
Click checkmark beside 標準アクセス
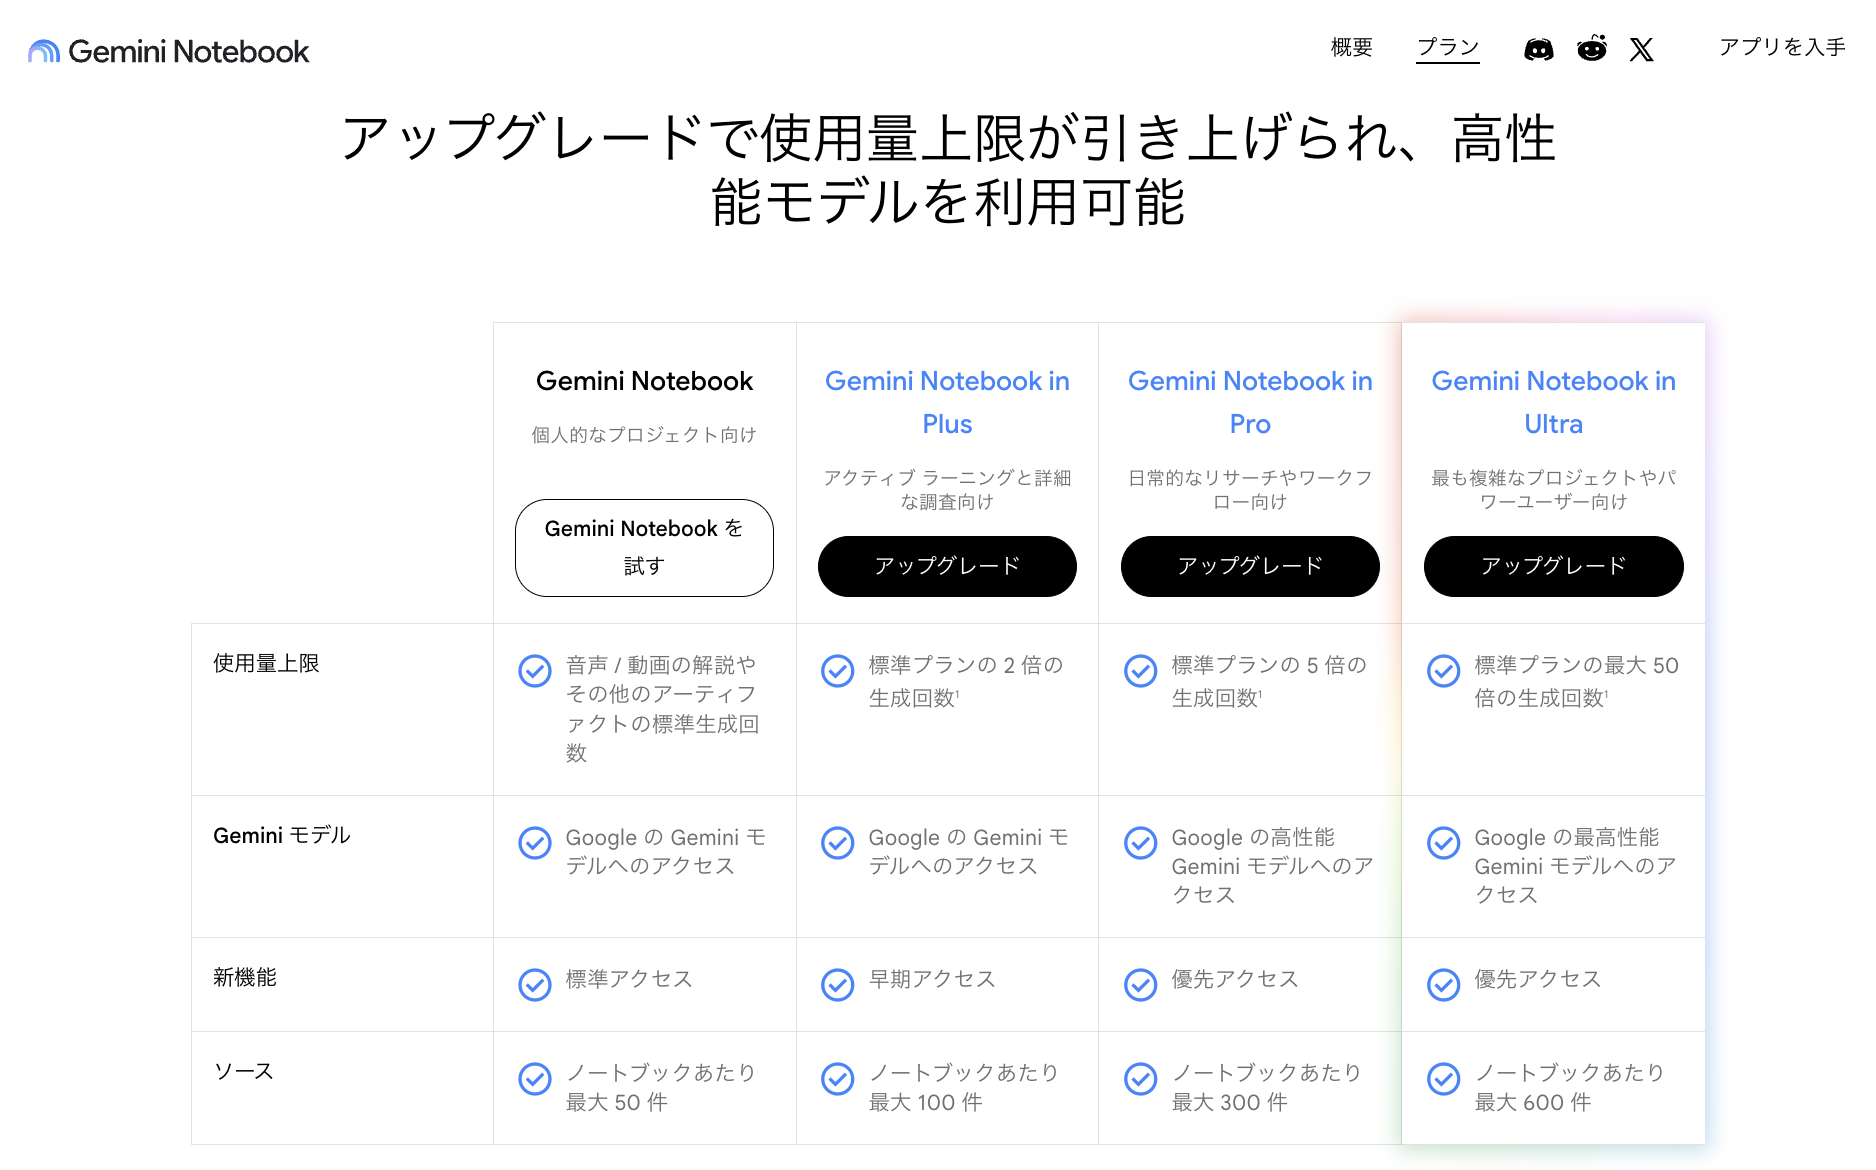click(x=535, y=985)
